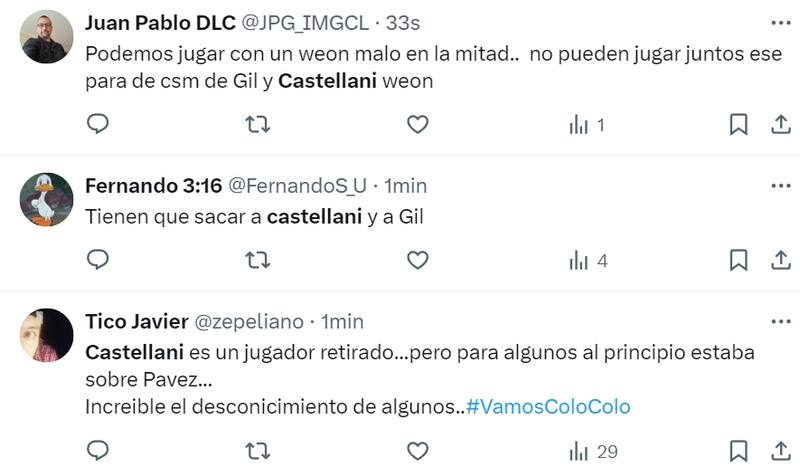Reply to Fernando 3:16's tweet
This screenshot has width=800, height=467.
click(98, 260)
